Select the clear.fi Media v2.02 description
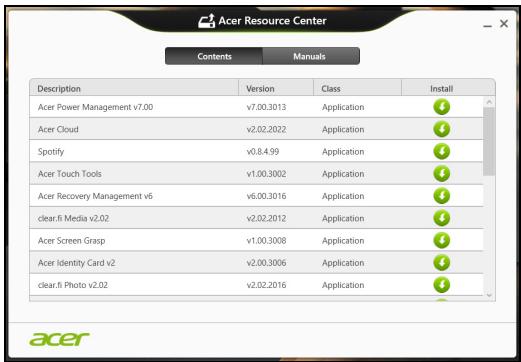521x362 pixels. [73, 218]
